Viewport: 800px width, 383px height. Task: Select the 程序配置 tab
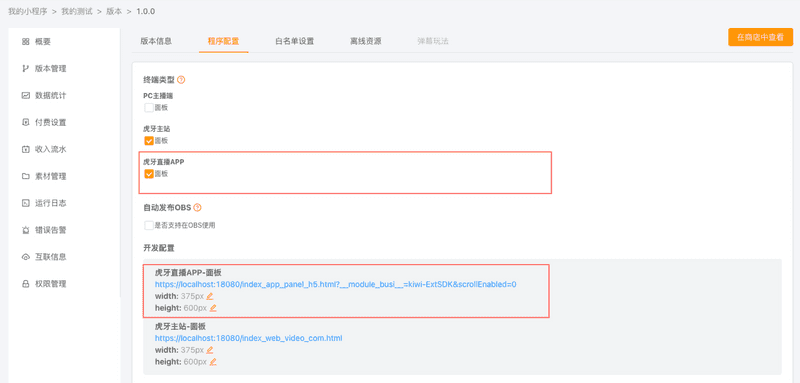pyautogui.click(x=223, y=41)
